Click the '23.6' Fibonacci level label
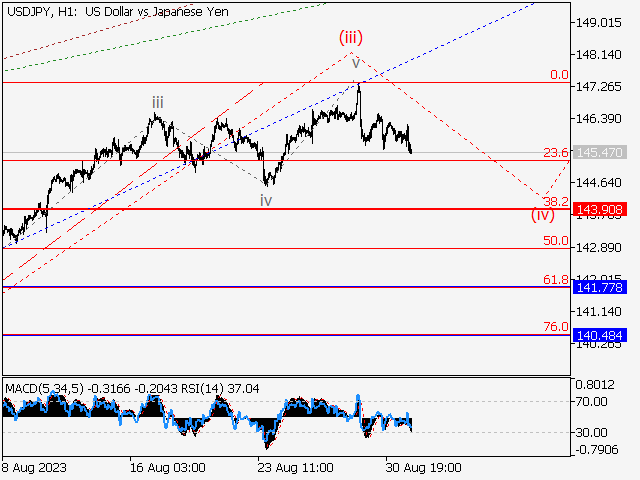Image resolution: width=640 pixels, height=480 pixels. tap(556, 153)
